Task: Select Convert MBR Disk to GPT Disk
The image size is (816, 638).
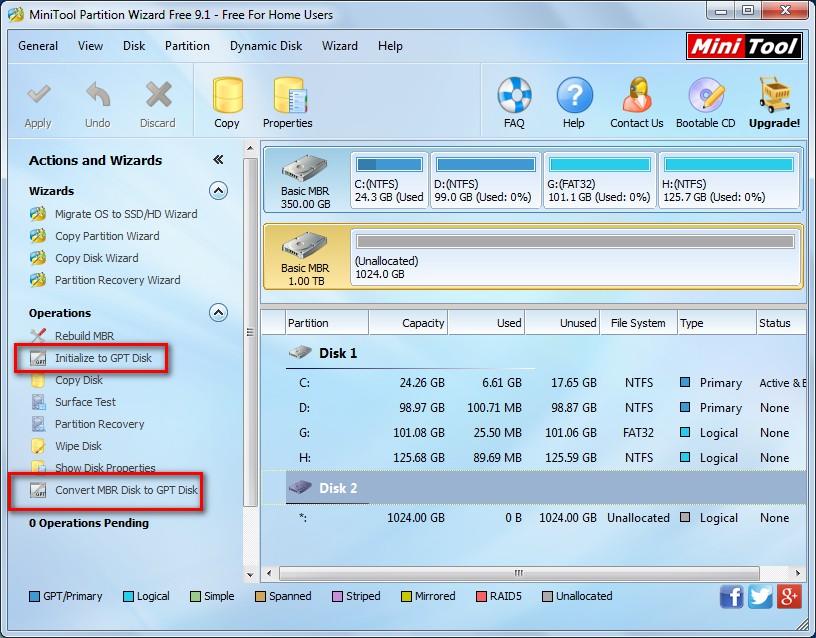Action: [126, 490]
